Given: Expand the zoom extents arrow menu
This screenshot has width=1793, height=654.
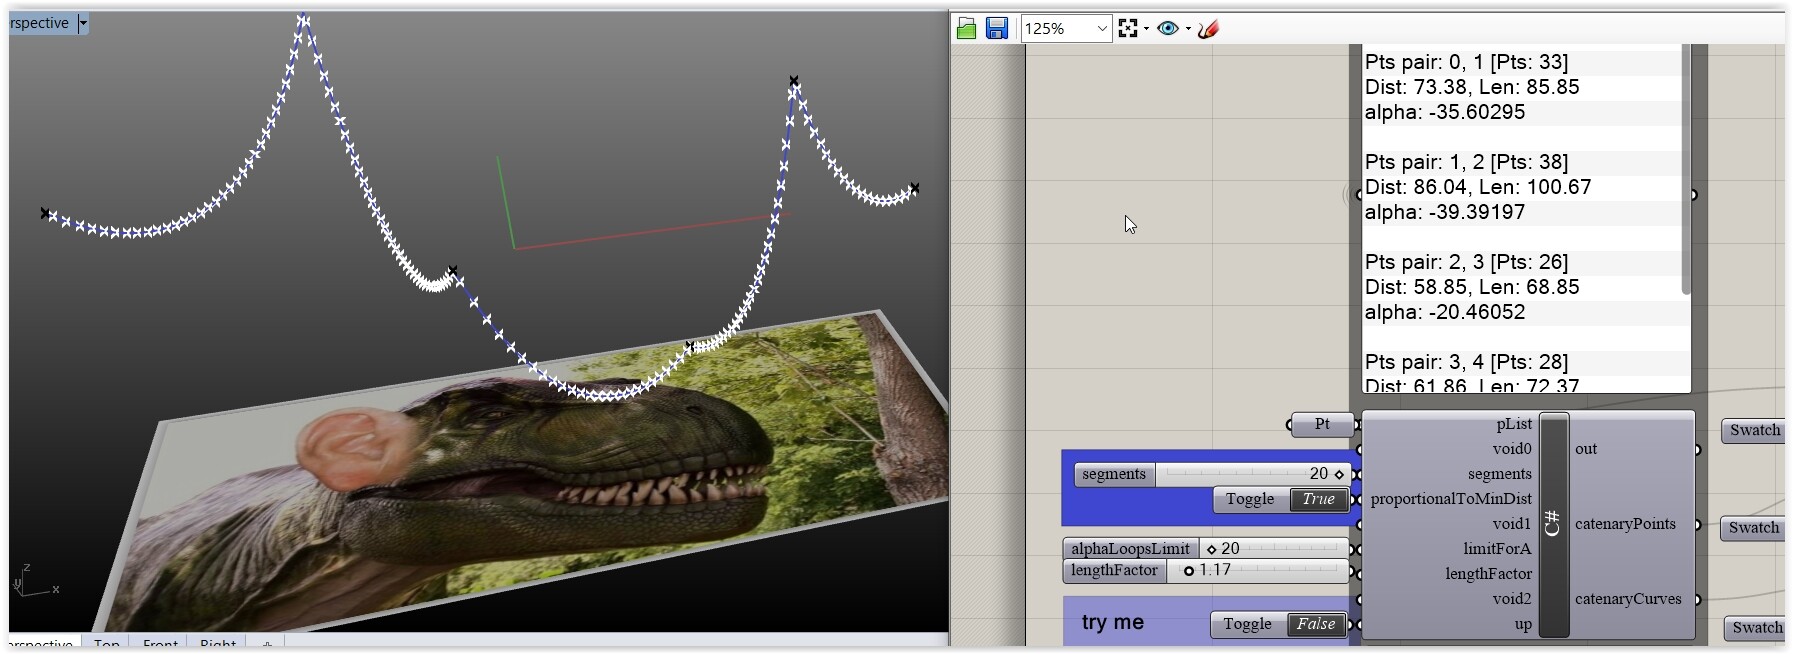Looking at the screenshot, I should 1146,29.
